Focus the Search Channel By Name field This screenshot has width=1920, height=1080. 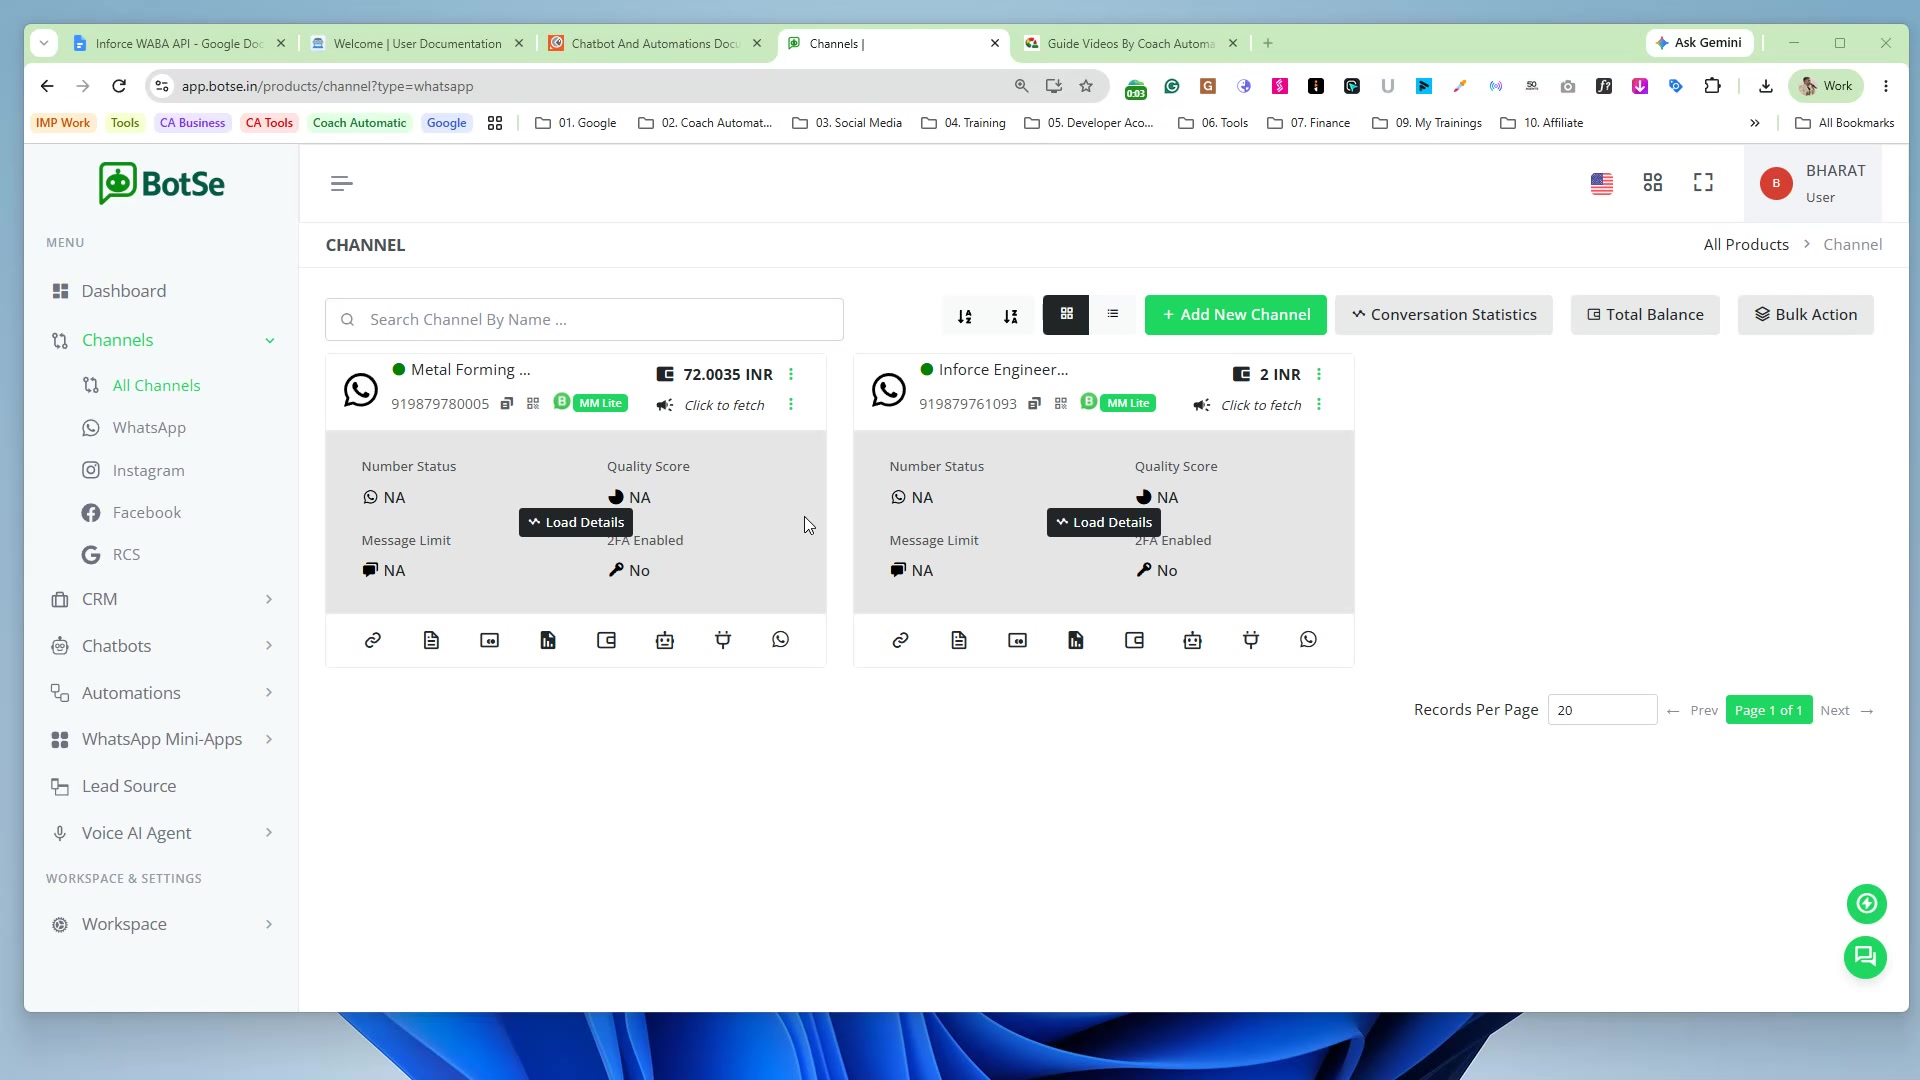584,320
